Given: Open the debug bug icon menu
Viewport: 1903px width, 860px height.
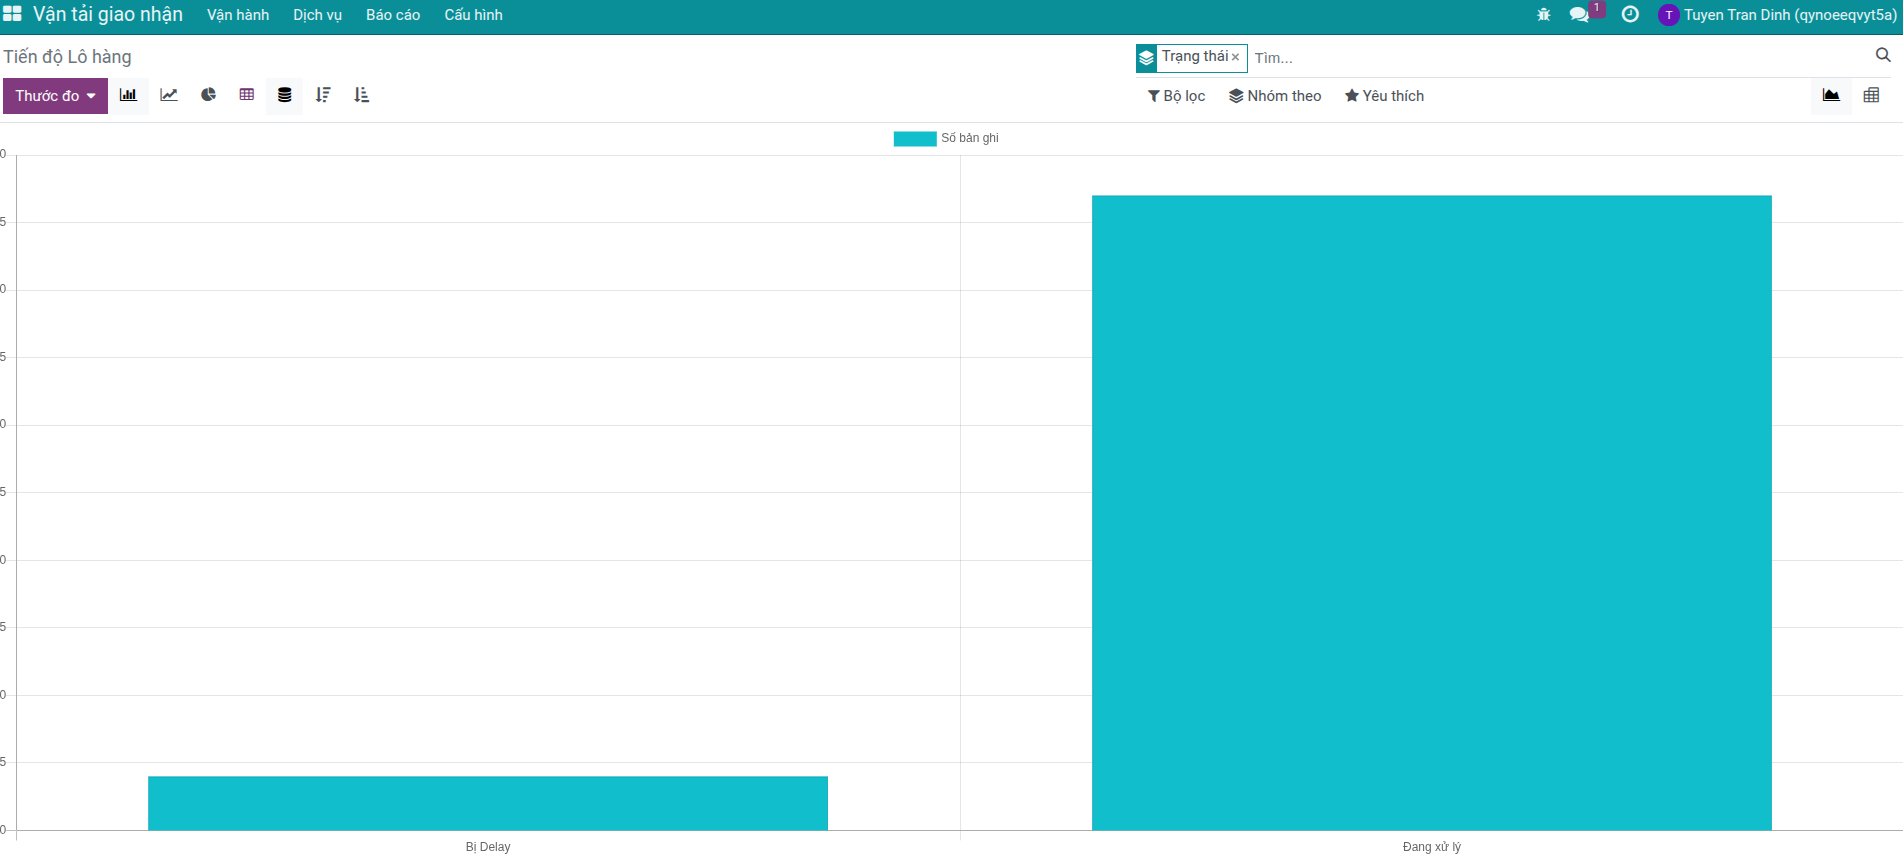Looking at the screenshot, I should point(1543,15).
